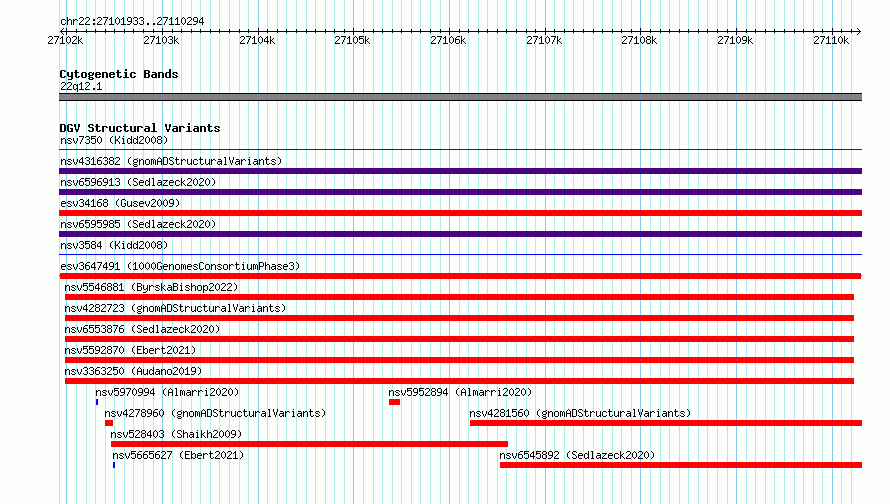This screenshot has width=890, height=504.
Task: Open esv34168 (Gusev2009) variant label
Action: 120,203
